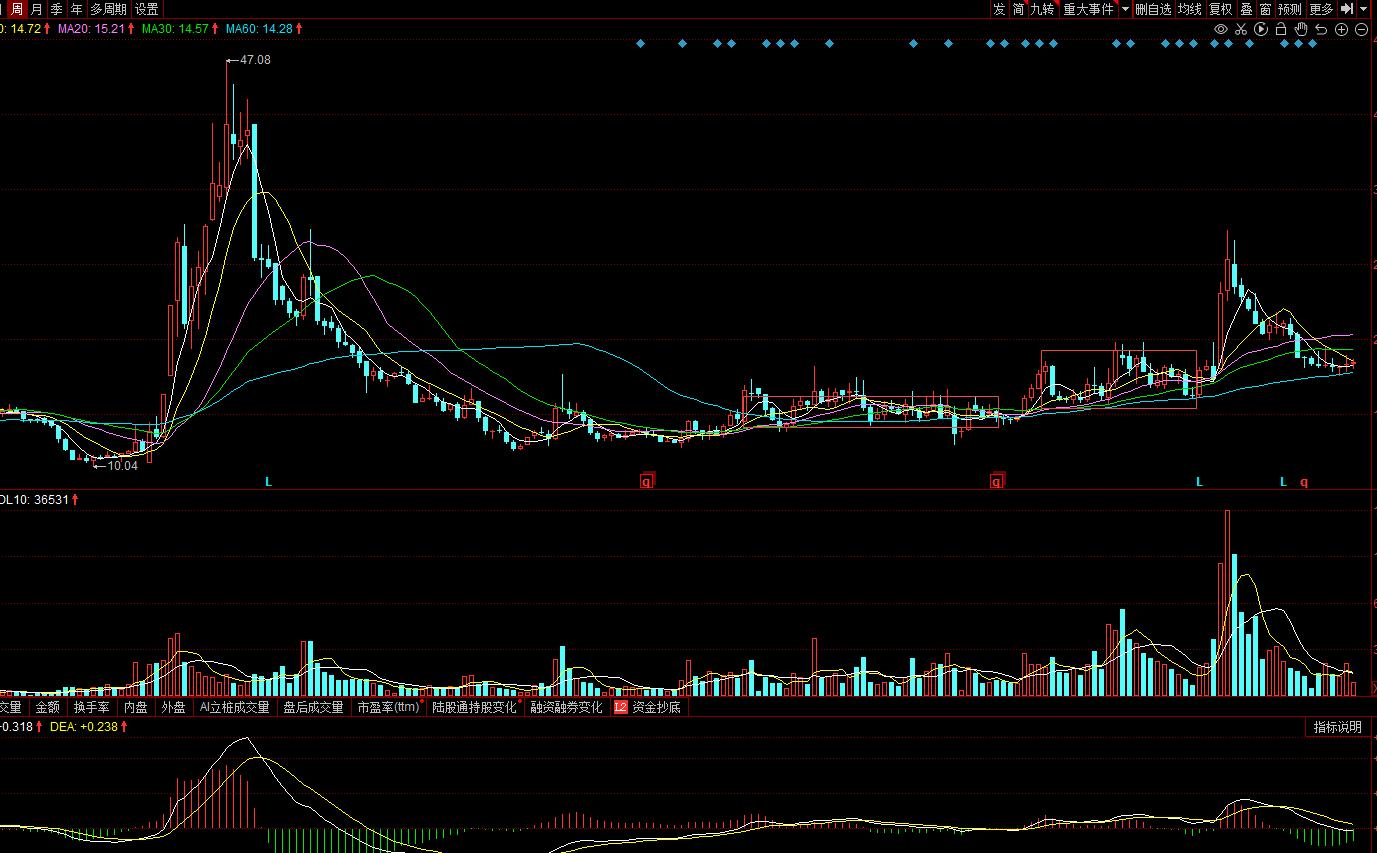Zoom in with the plus circle icon
The height and width of the screenshot is (853, 1377).
1341,30
